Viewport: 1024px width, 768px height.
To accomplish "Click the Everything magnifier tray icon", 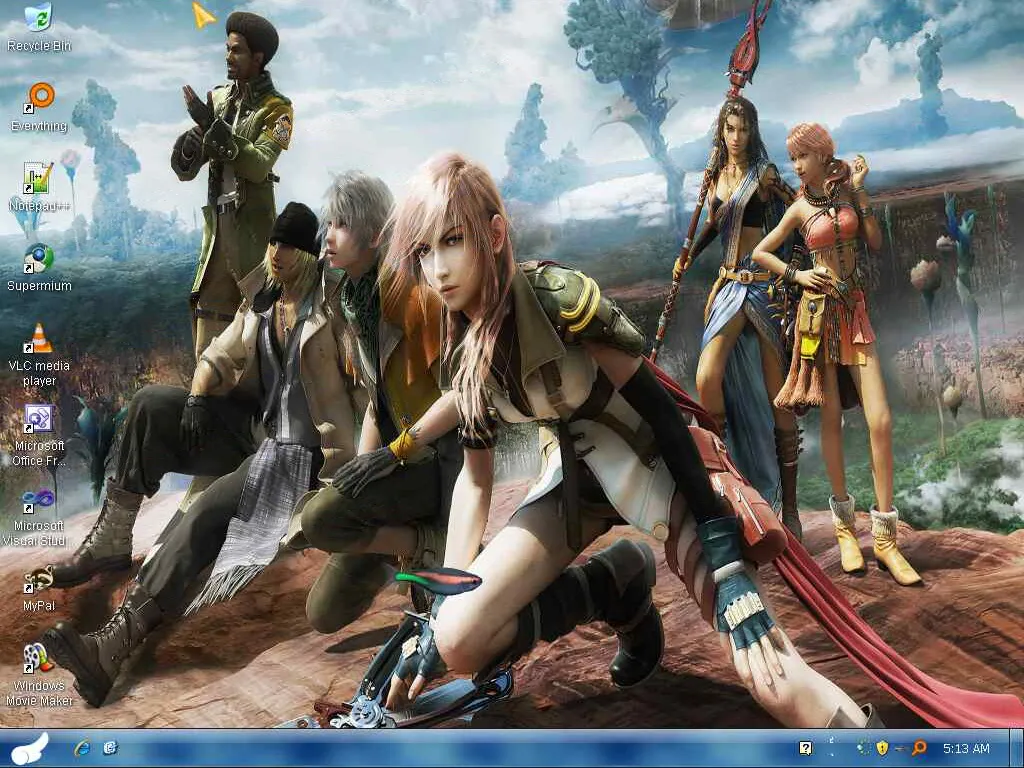I will (919, 748).
